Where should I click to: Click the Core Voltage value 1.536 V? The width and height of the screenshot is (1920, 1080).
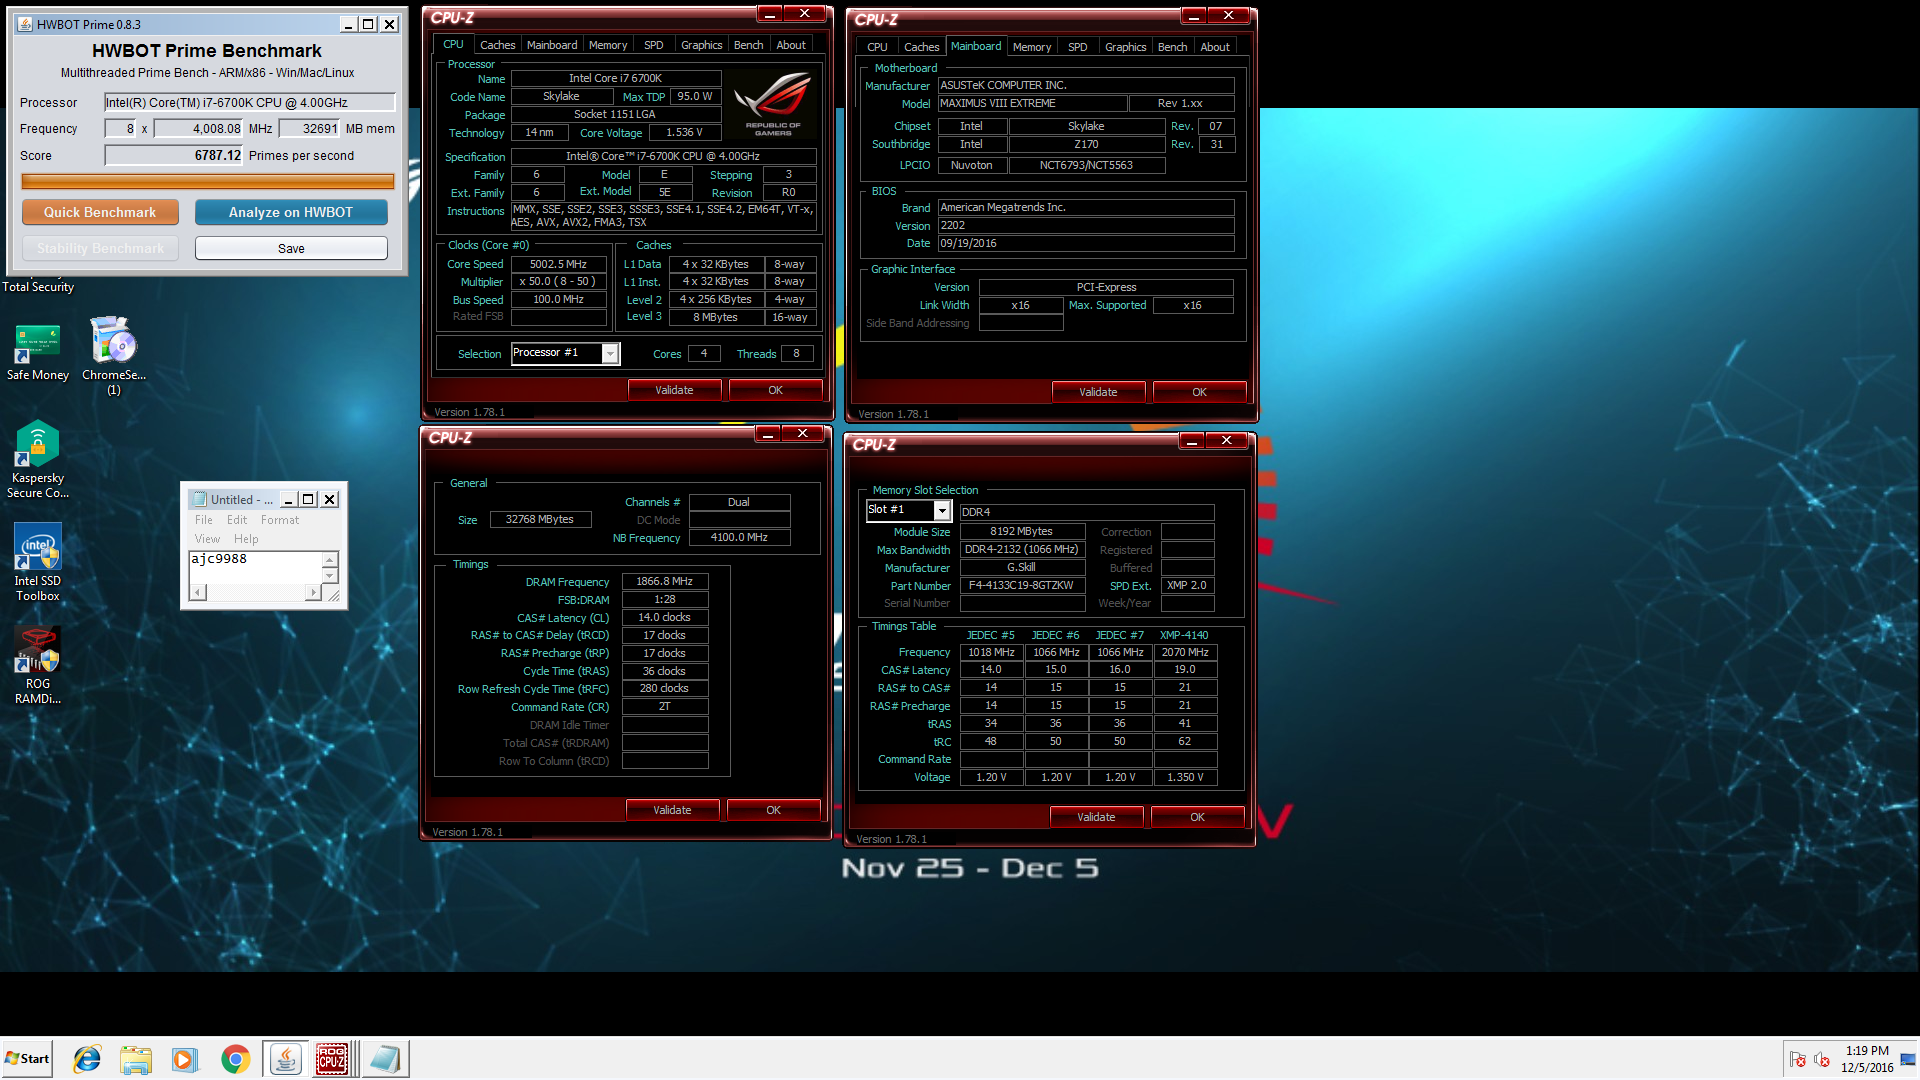point(684,132)
